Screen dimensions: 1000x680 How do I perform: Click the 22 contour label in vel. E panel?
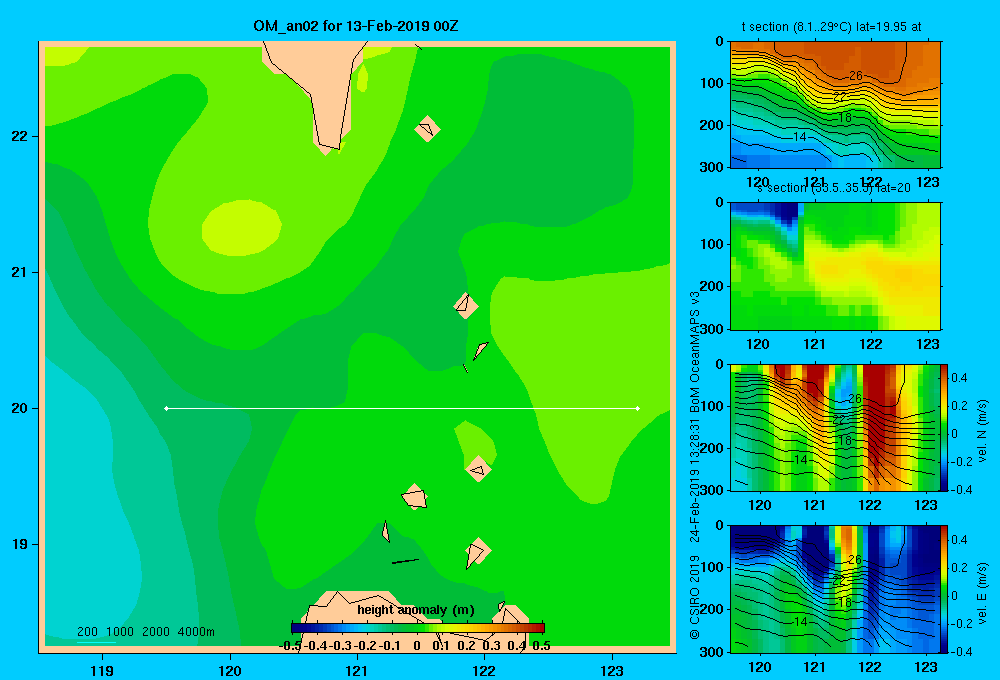click(x=840, y=580)
